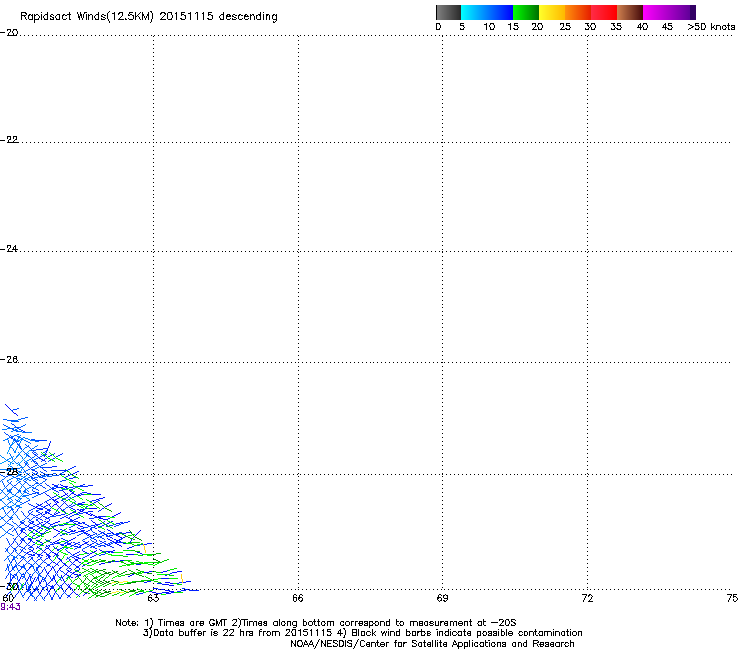Click the 'Times are GMT' note line
The image size is (740, 650).
316,623
